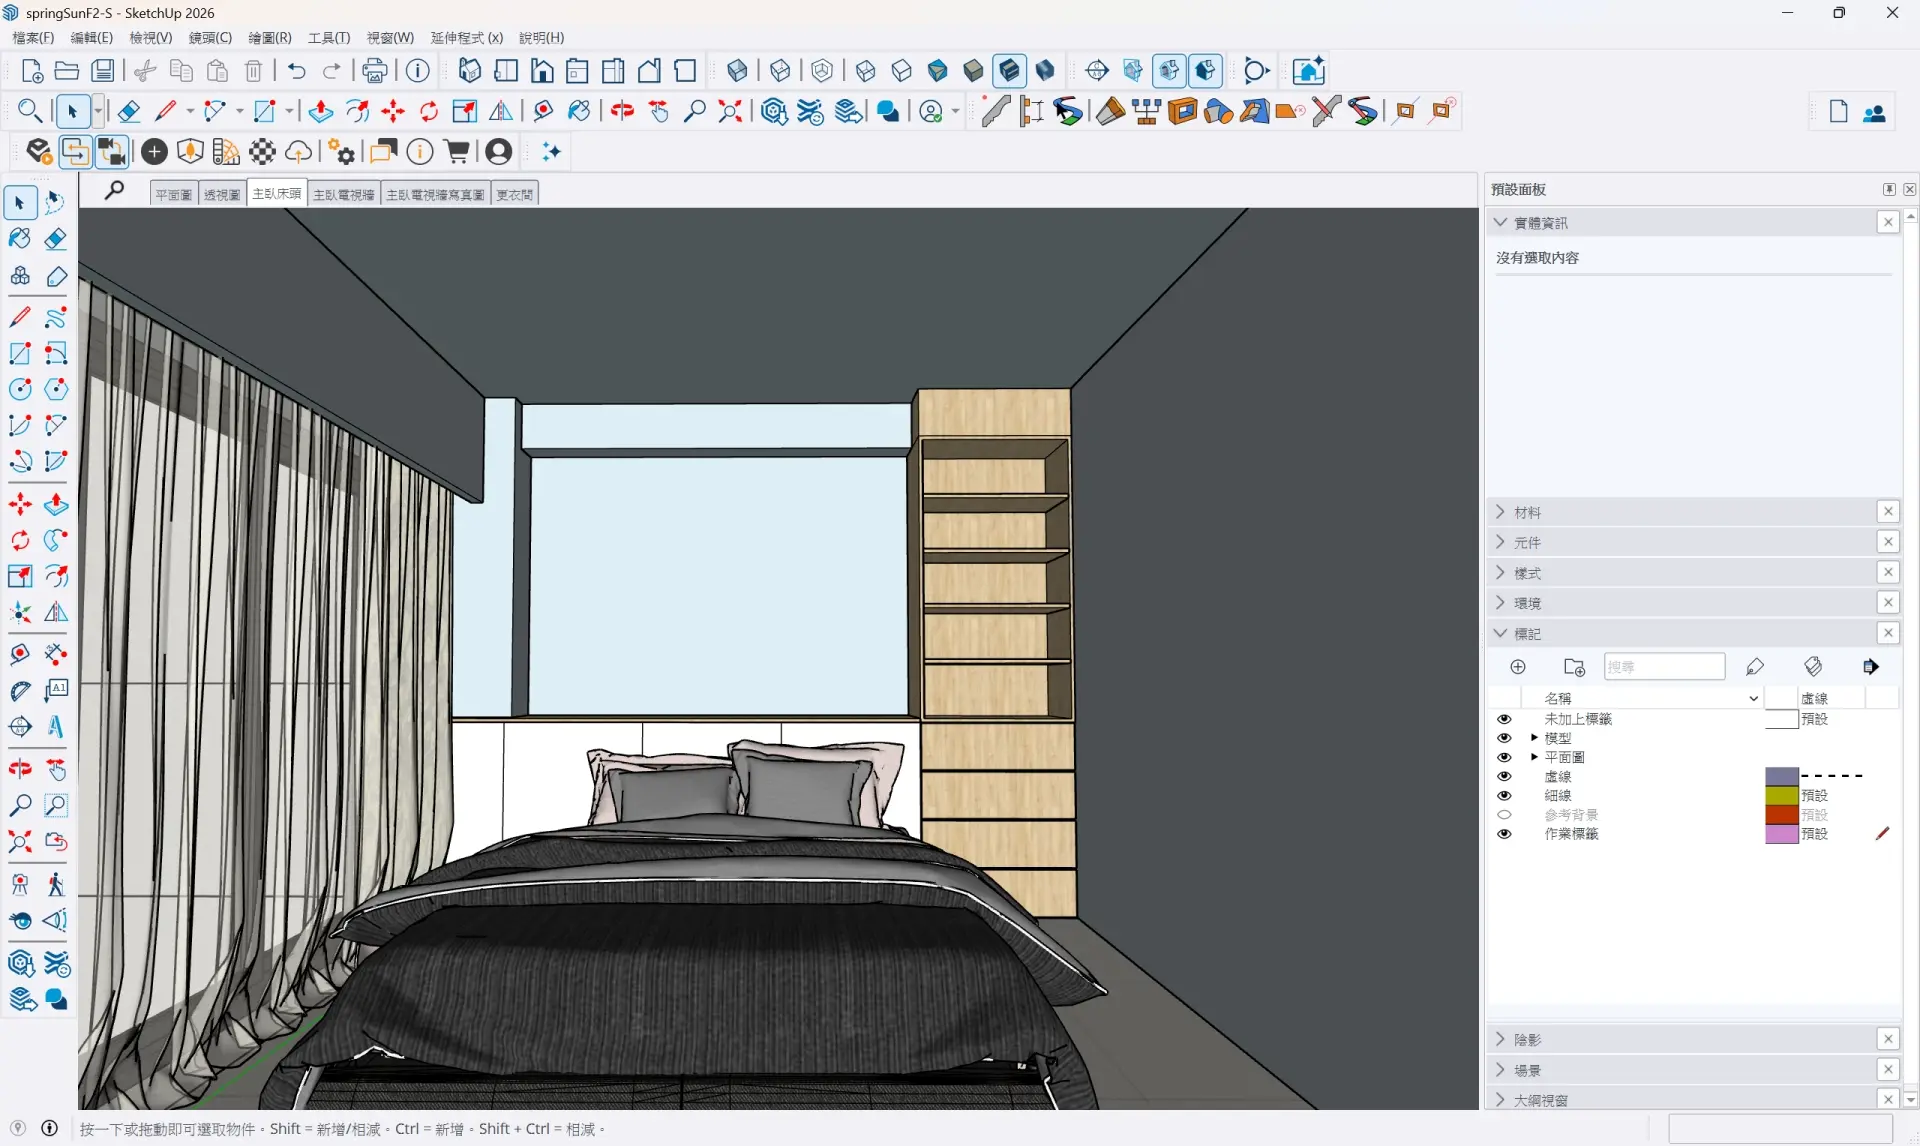Collapse the 標記 panel

coord(1500,633)
